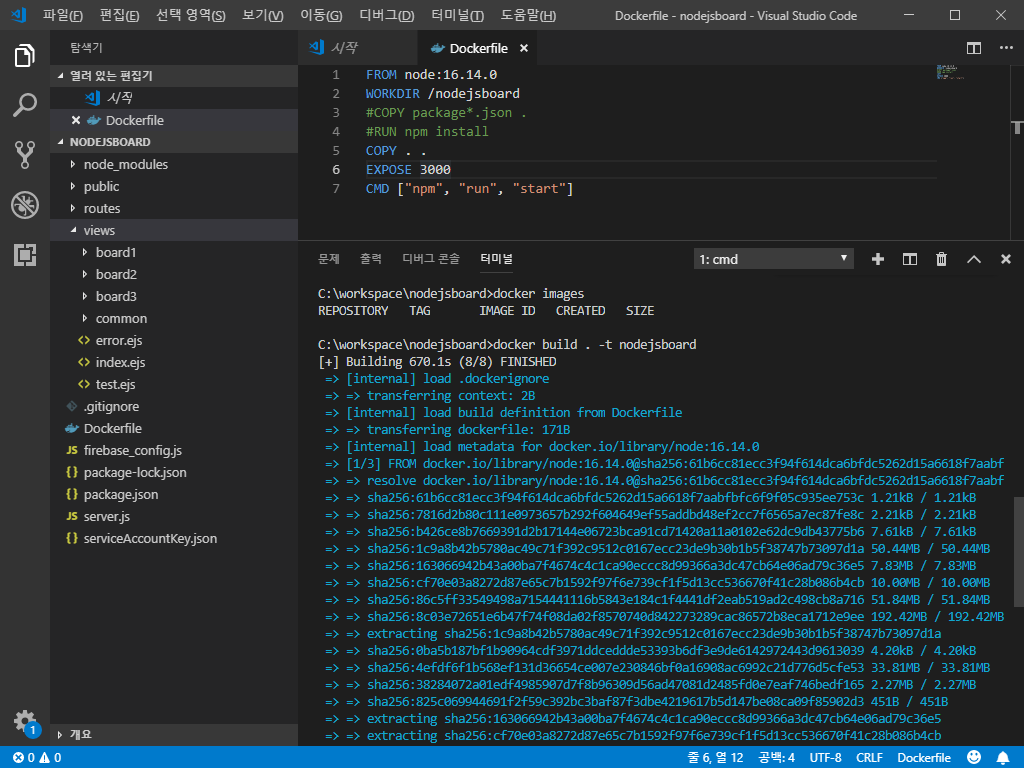Screen dimensions: 1024x768
Task: Open editor More Actions ellipsis
Action: click(1006, 48)
